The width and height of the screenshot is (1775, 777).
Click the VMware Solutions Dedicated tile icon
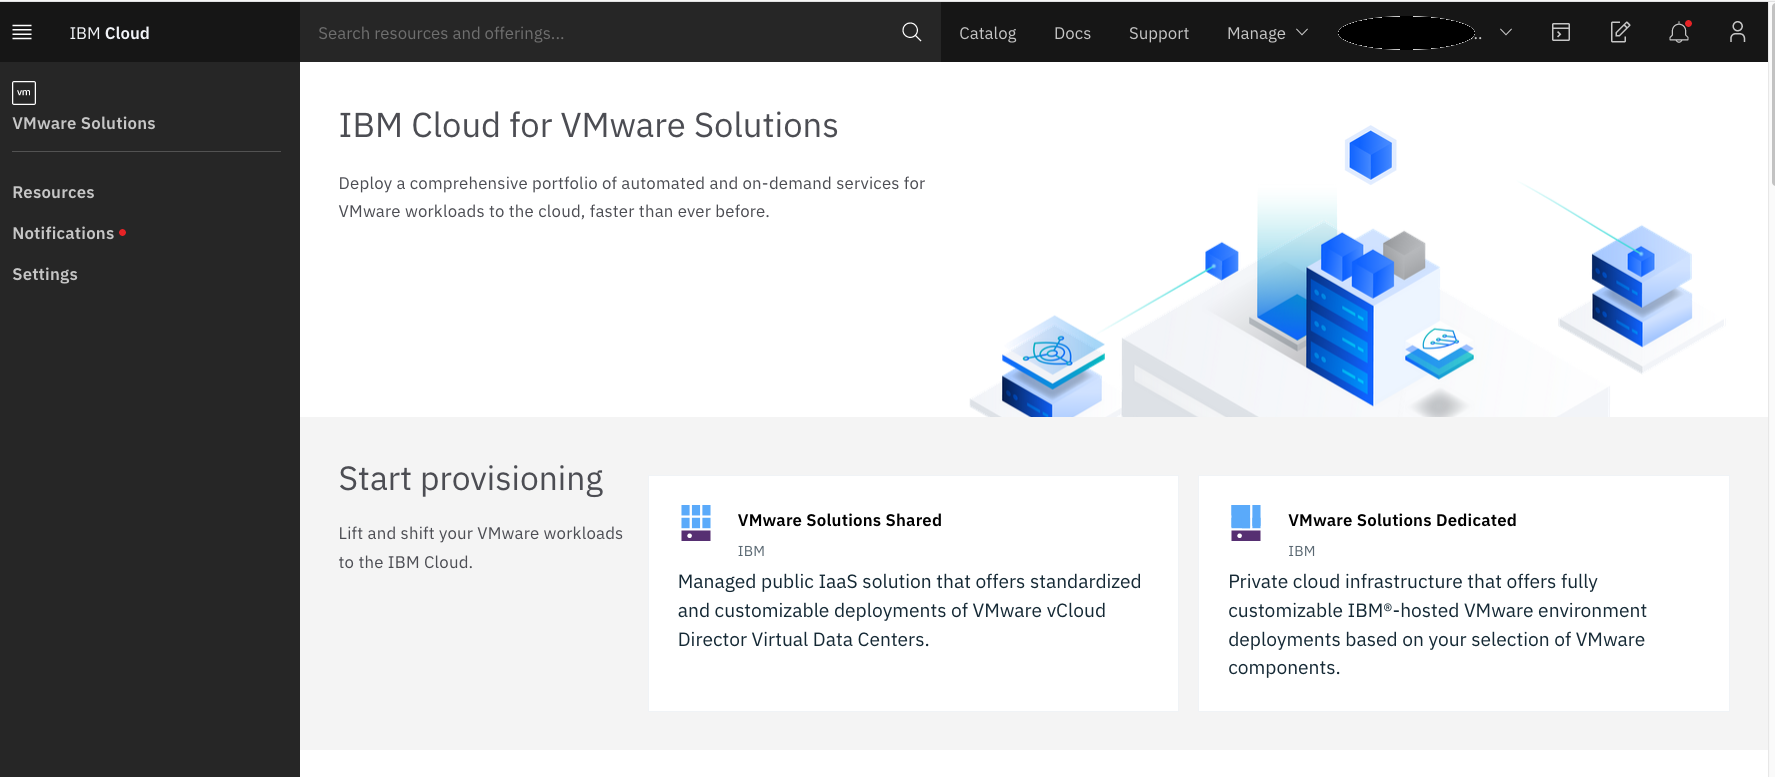coord(1246,522)
